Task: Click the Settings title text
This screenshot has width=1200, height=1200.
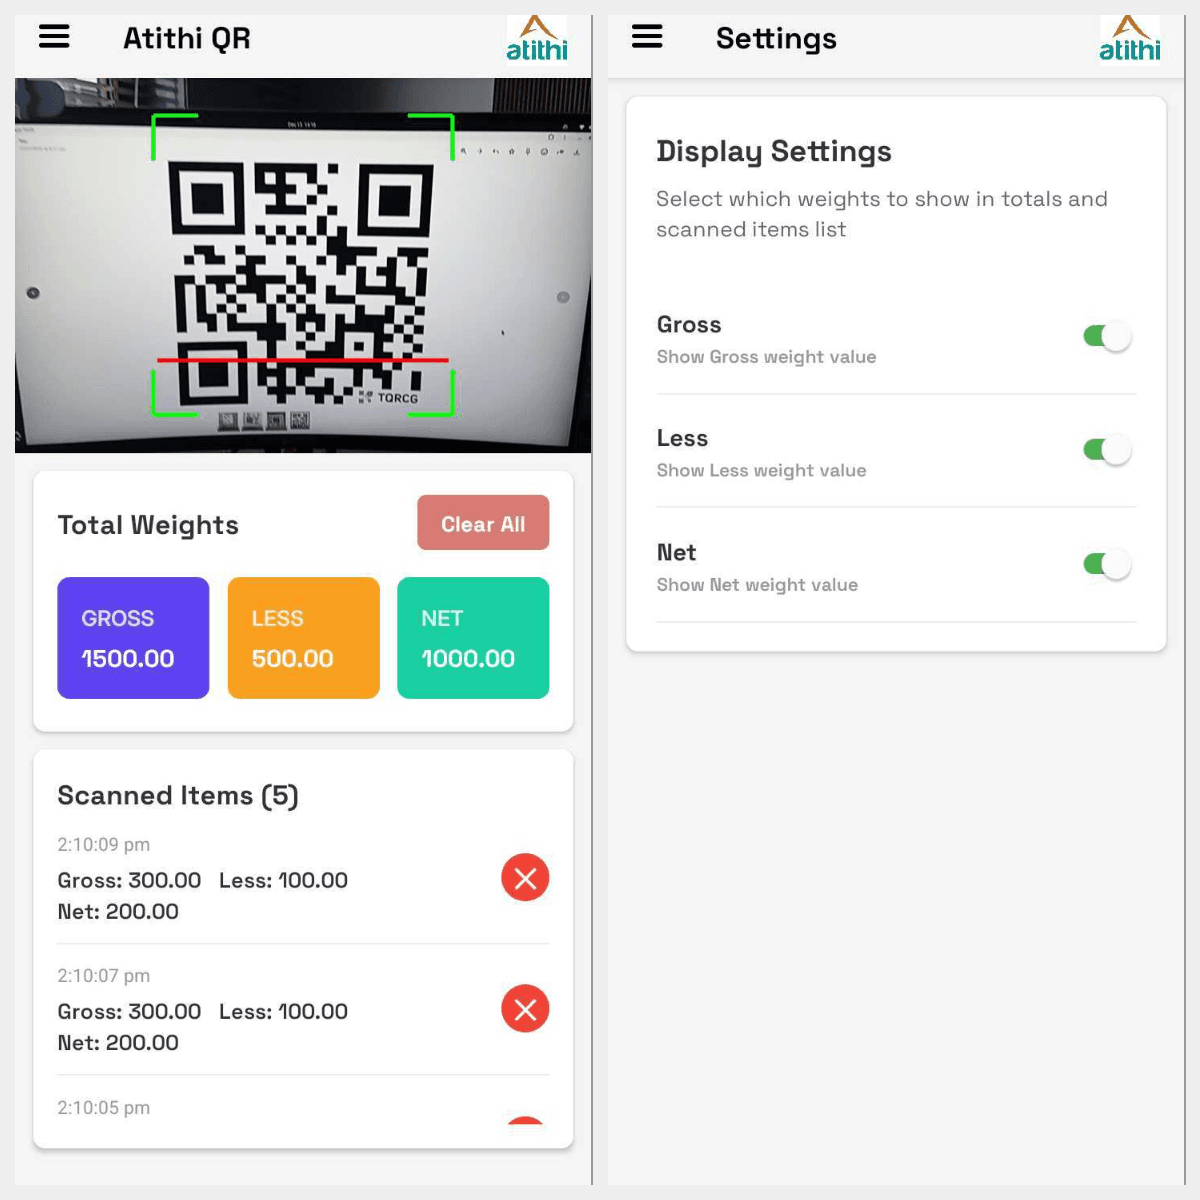Action: [776, 39]
